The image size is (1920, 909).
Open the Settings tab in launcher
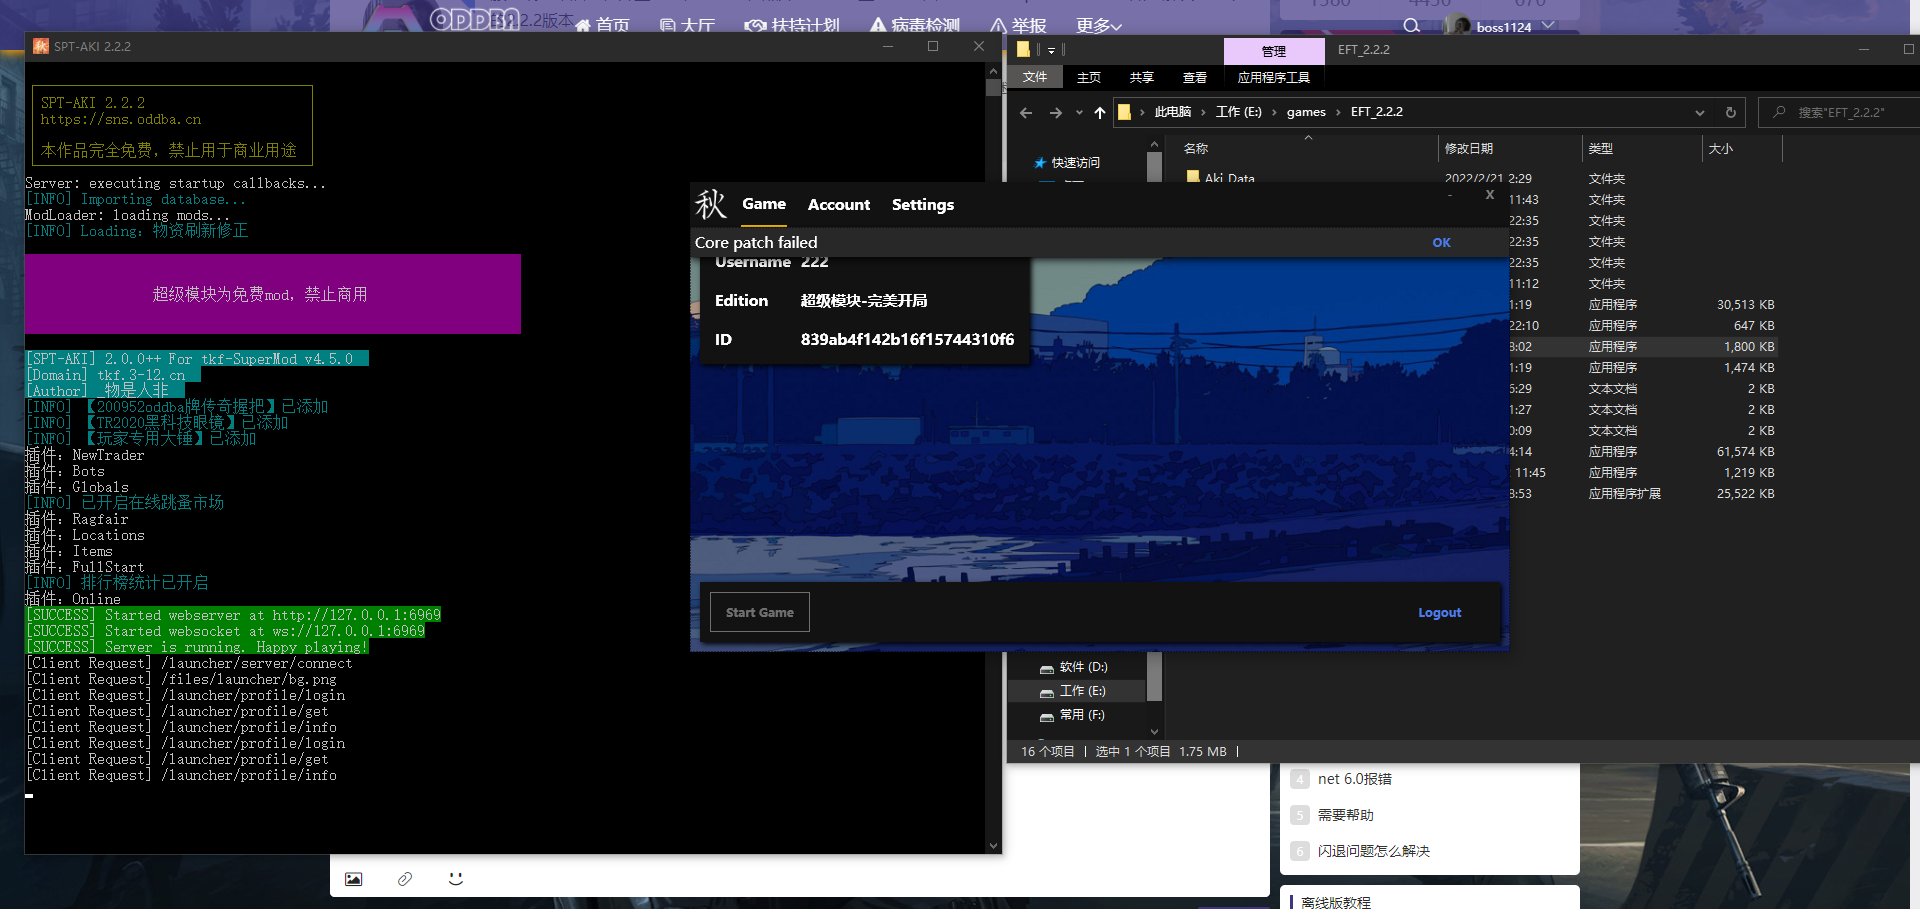pyautogui.click(x=922, y=205)
